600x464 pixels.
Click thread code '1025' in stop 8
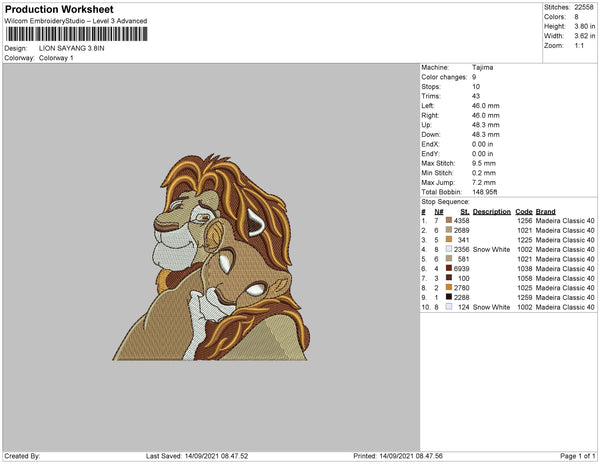[x=525, y=288]
